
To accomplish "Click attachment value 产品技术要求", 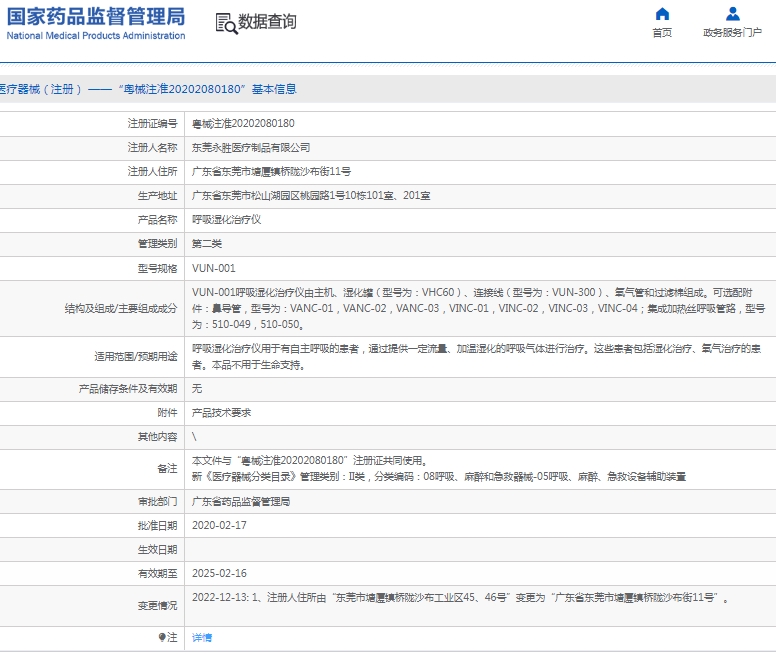I will click(221, 413).
